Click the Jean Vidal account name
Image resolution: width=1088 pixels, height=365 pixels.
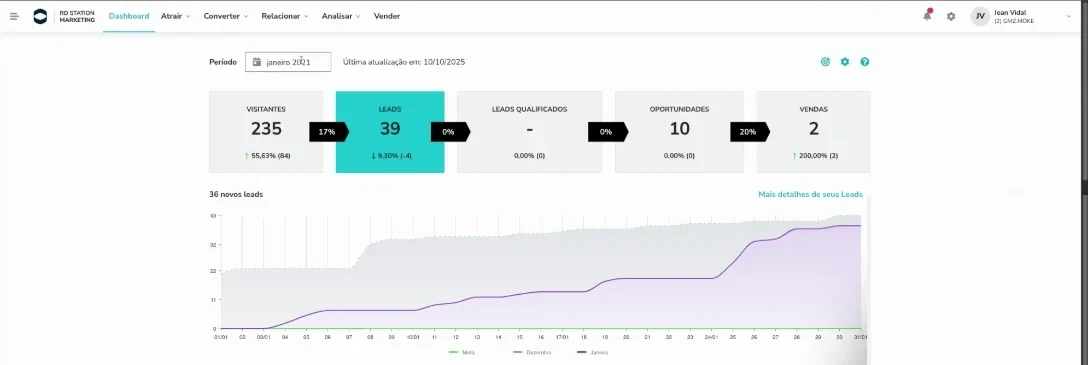coord(1010,12)
